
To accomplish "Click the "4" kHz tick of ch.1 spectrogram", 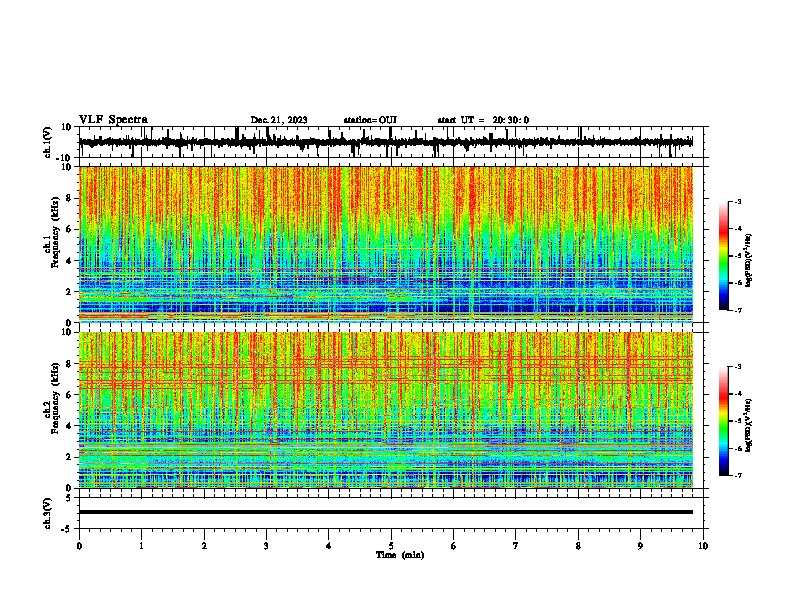I will (x=69, y=261).
